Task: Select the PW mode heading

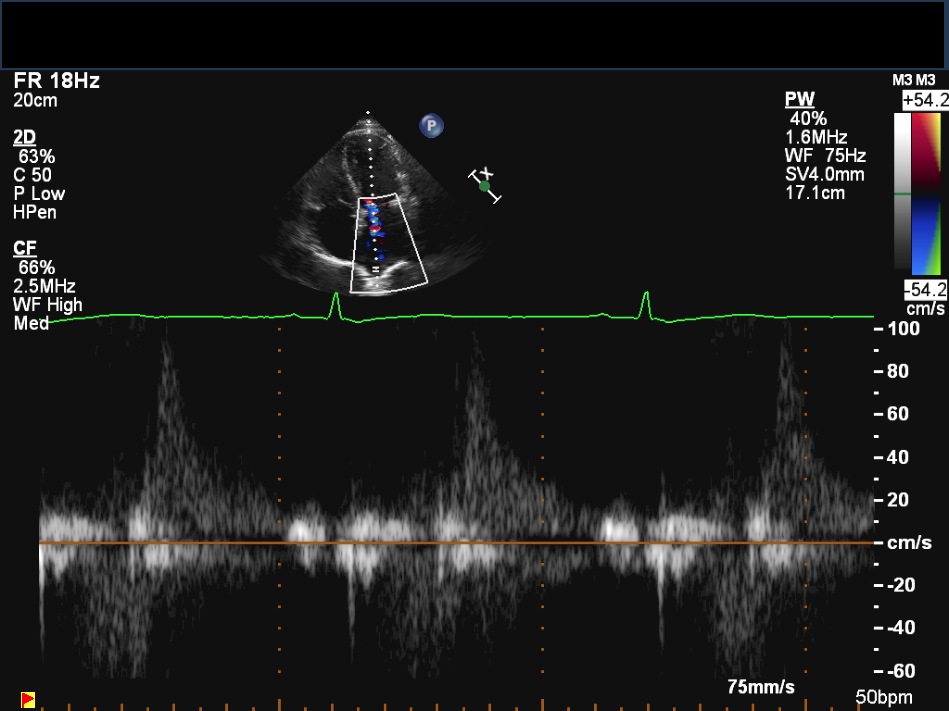Action: click(799, 100)
